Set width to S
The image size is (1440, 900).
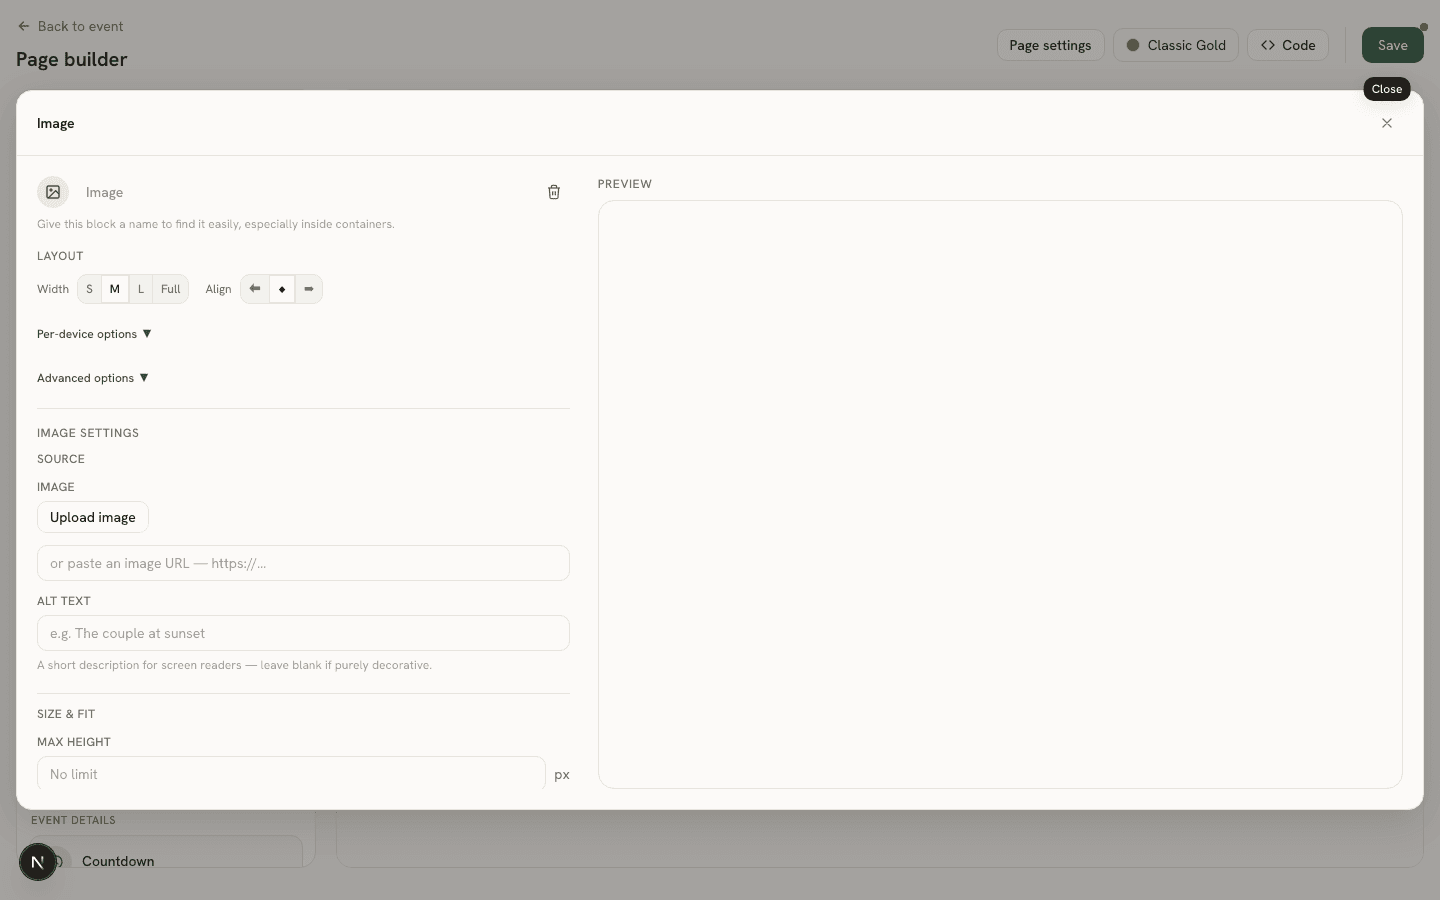click(x=89, y=289)
